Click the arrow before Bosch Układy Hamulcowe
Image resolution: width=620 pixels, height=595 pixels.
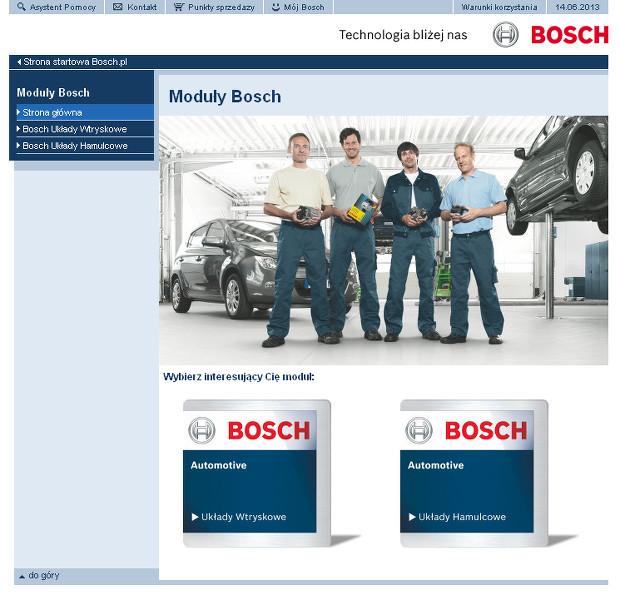coord(18,145)
